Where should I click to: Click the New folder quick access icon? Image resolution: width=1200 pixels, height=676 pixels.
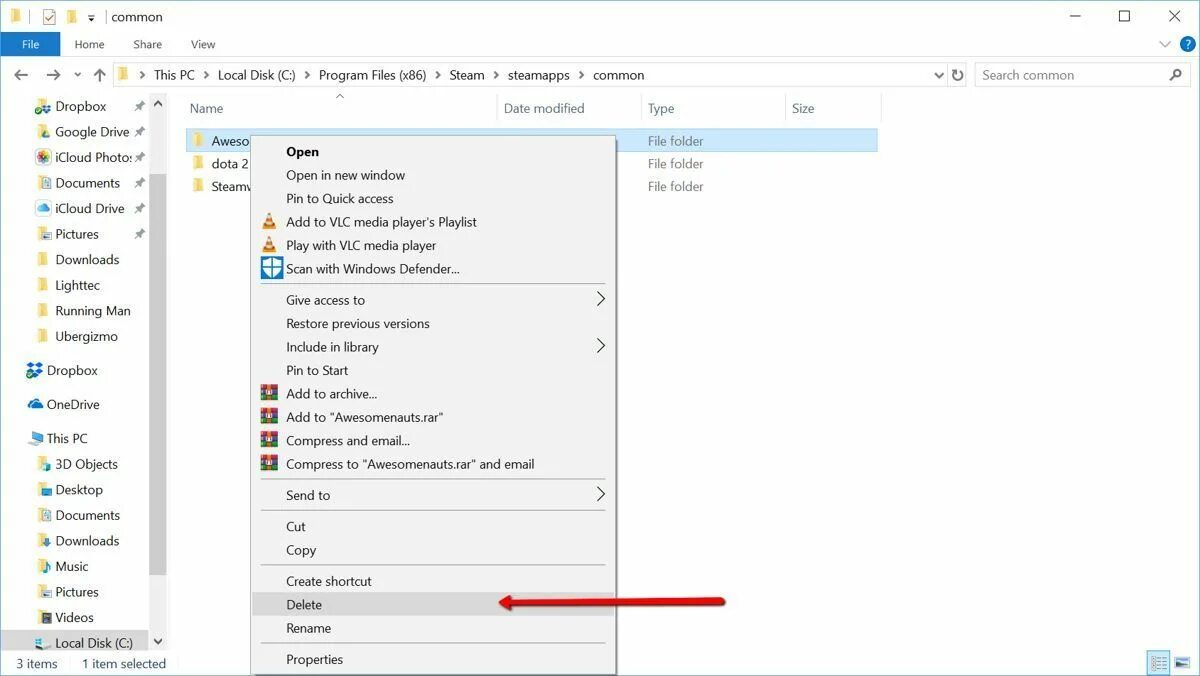(71, 17)
